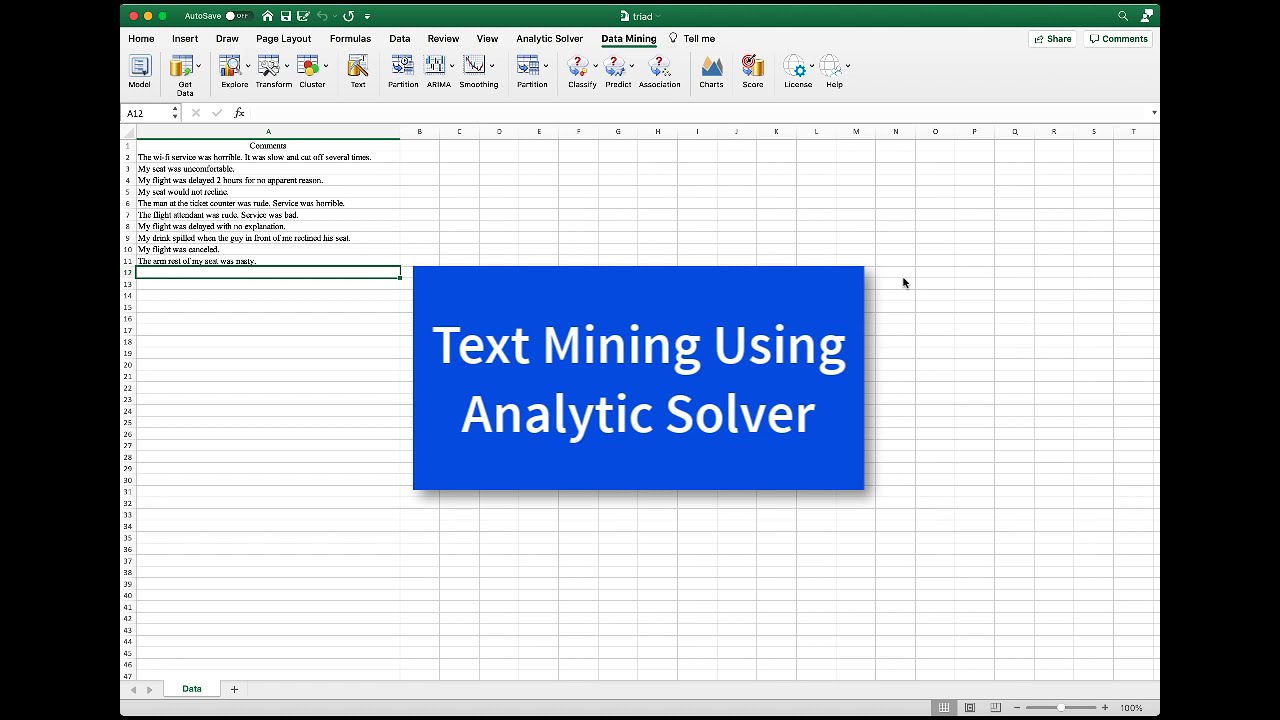Expand the Explore dropdown arrow
The width and height of the screenshot is (1280, 720).
[x=248, y=66]
